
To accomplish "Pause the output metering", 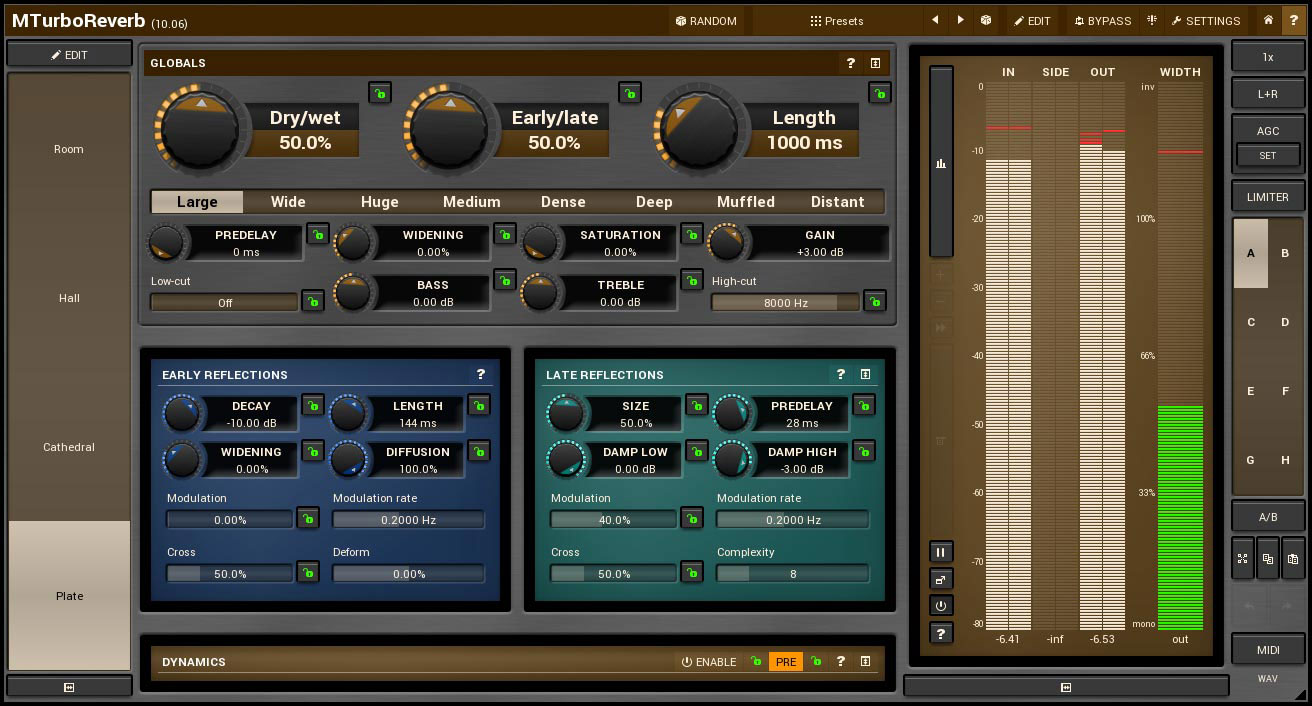I will (940, 551).
